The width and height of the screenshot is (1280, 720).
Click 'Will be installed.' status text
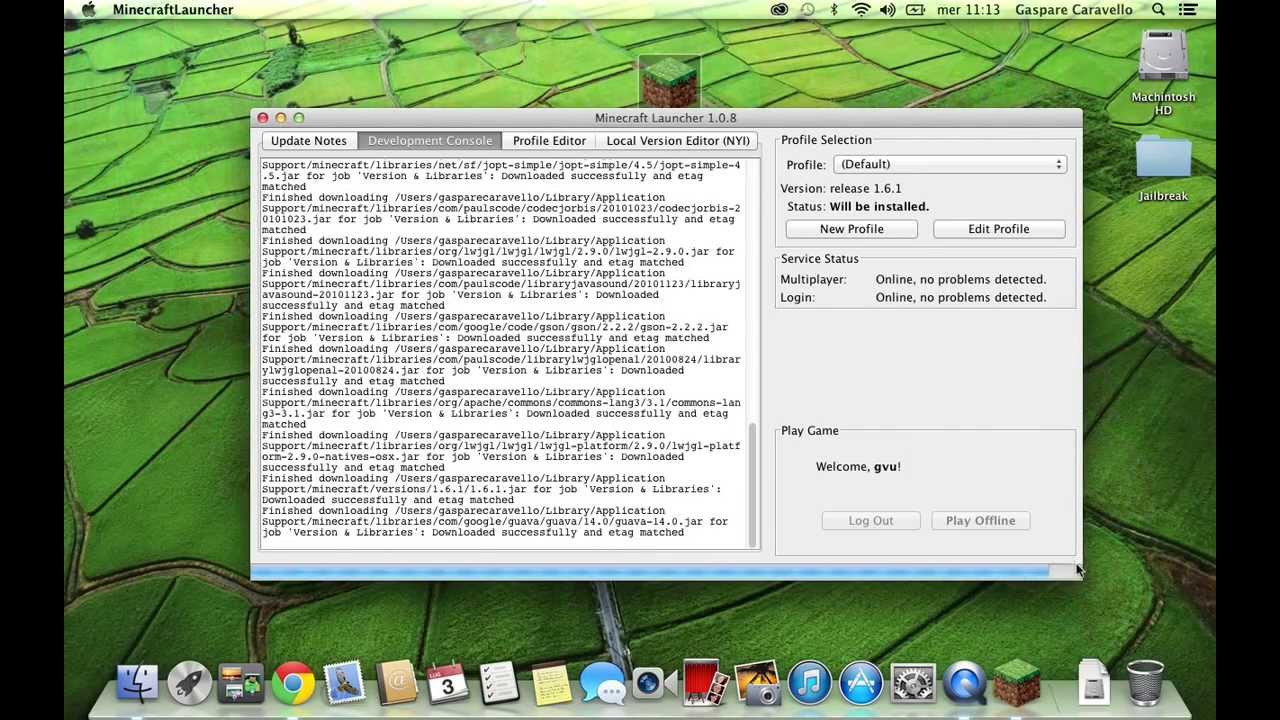pos(879,207)
